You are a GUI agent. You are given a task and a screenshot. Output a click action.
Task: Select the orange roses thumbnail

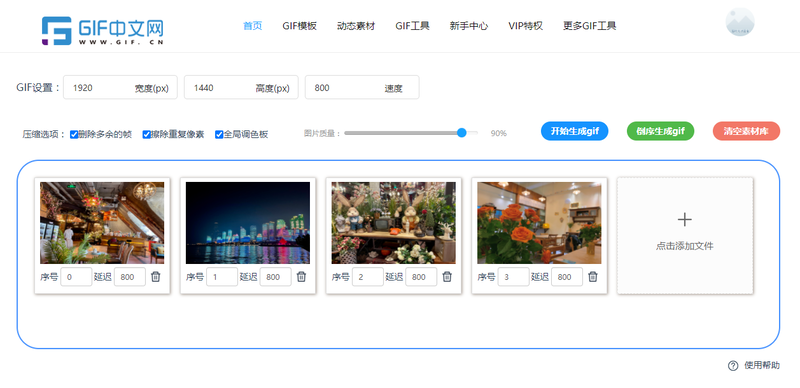coord(539,223)
